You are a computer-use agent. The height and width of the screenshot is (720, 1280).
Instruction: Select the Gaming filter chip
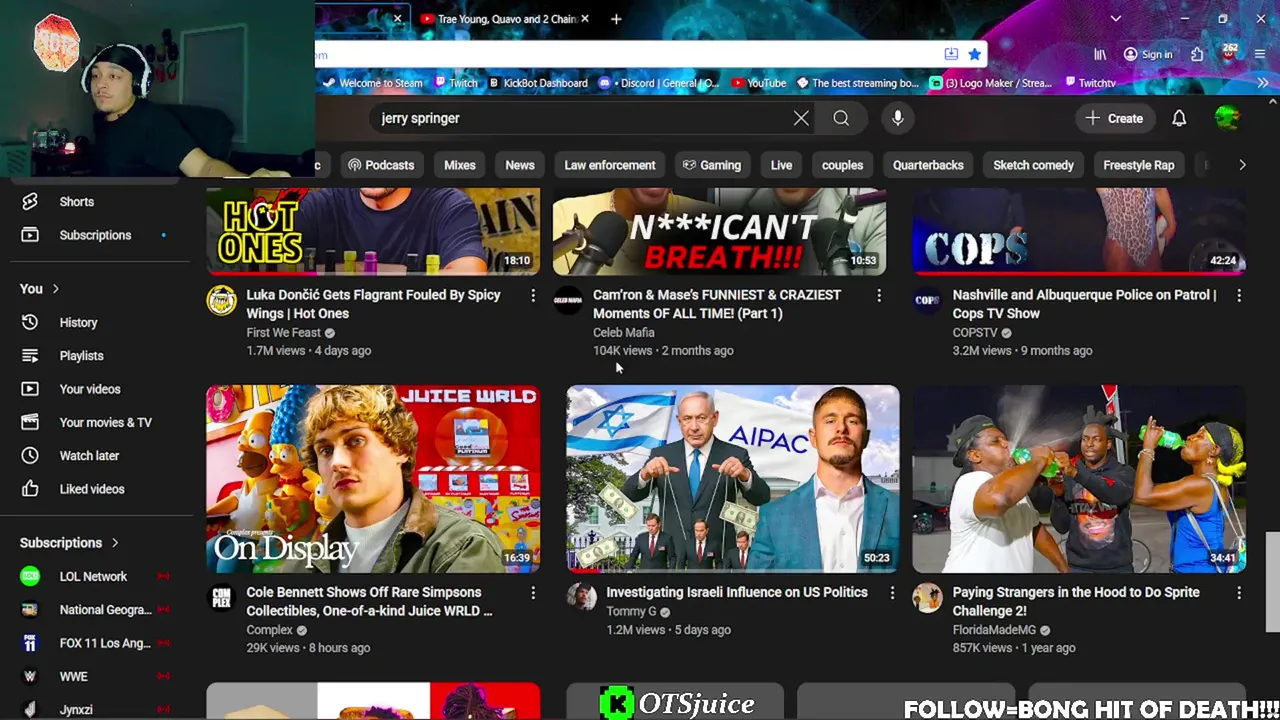(711, 165)
